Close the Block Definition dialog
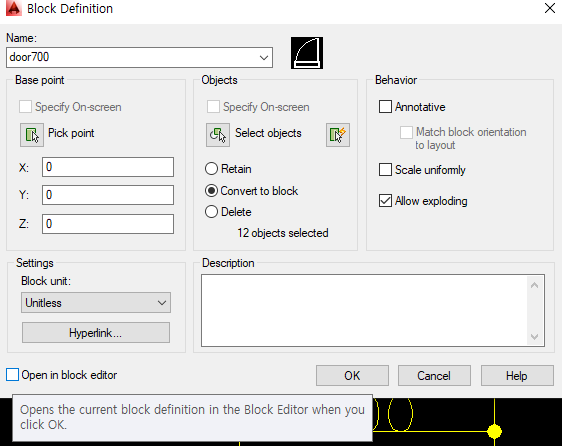Screen dimensions: 562x446 (x=549, y=8)
